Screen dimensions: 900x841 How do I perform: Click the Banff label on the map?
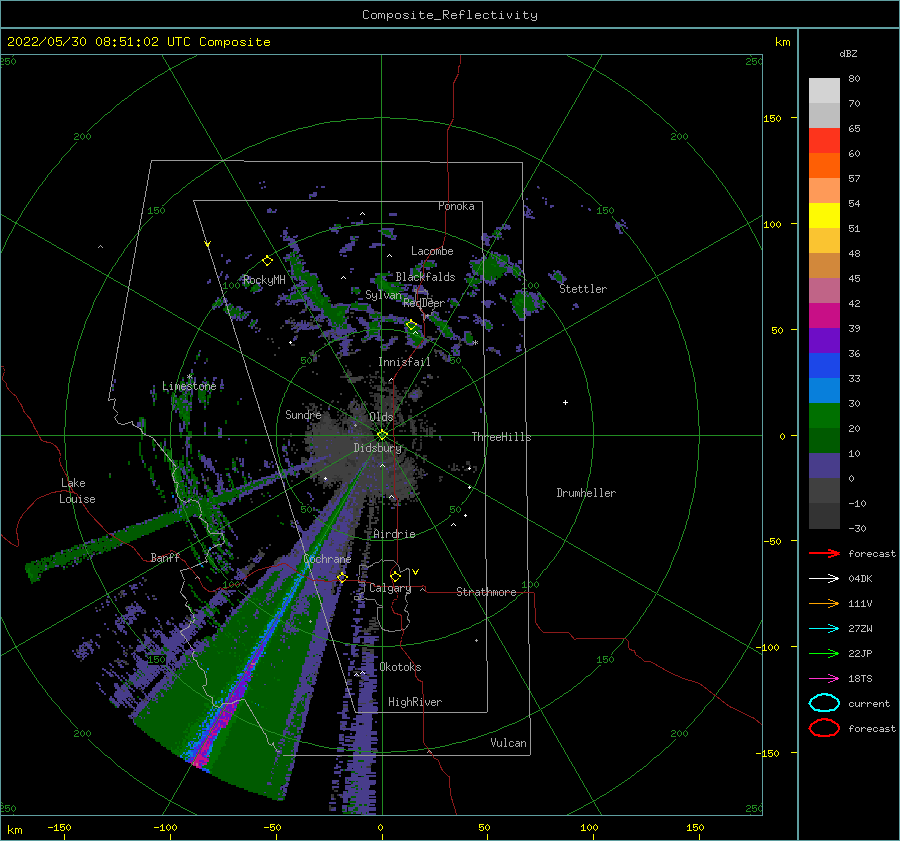165,557
